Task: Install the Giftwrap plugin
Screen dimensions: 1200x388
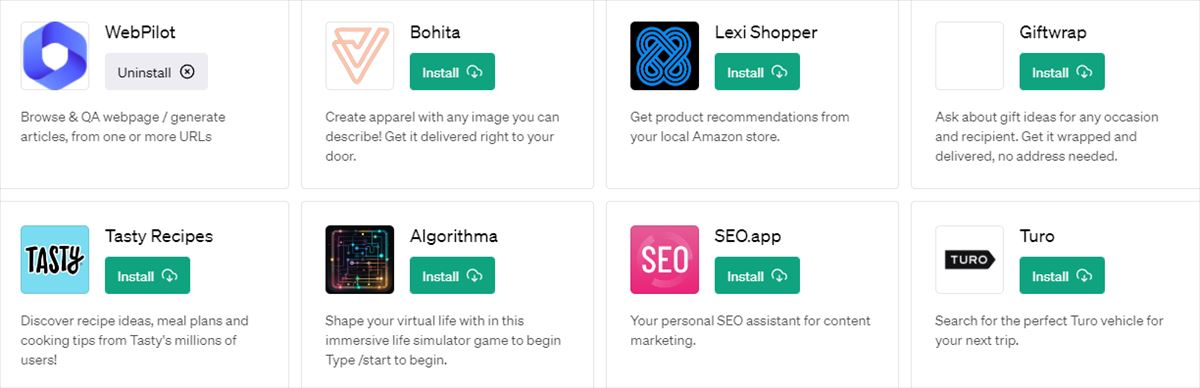Action: click(1062, 72)
